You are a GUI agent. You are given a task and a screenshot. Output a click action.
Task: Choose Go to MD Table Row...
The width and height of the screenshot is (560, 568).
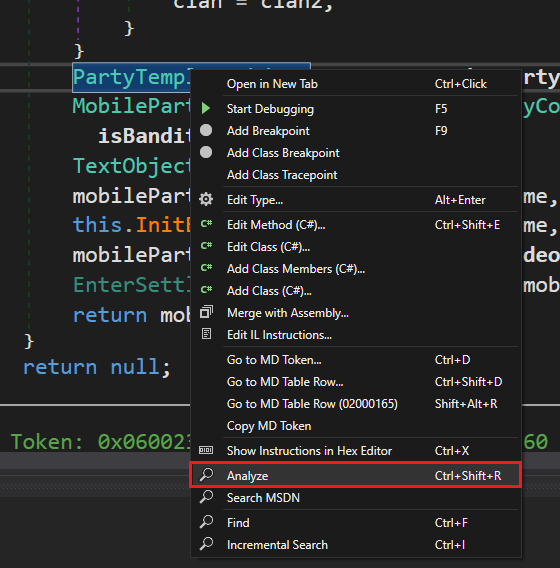click(356, 382)
